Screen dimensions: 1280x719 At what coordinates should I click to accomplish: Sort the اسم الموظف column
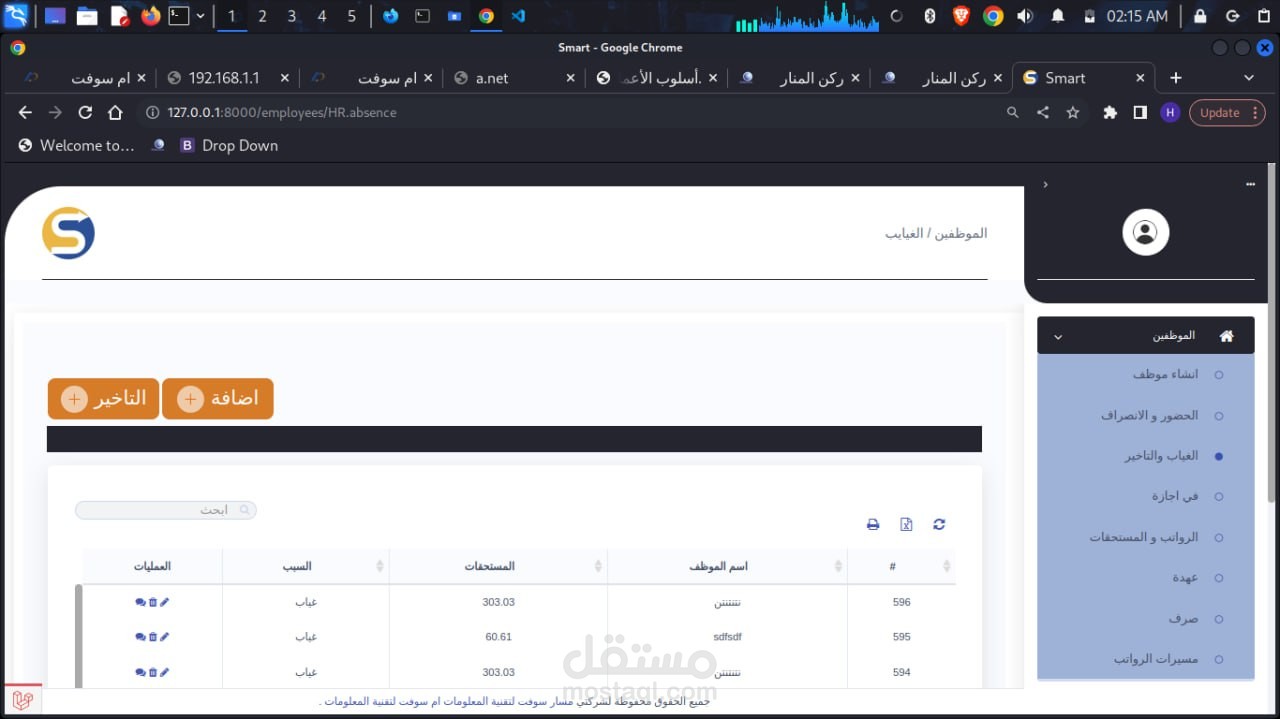[x=838, y=565]
